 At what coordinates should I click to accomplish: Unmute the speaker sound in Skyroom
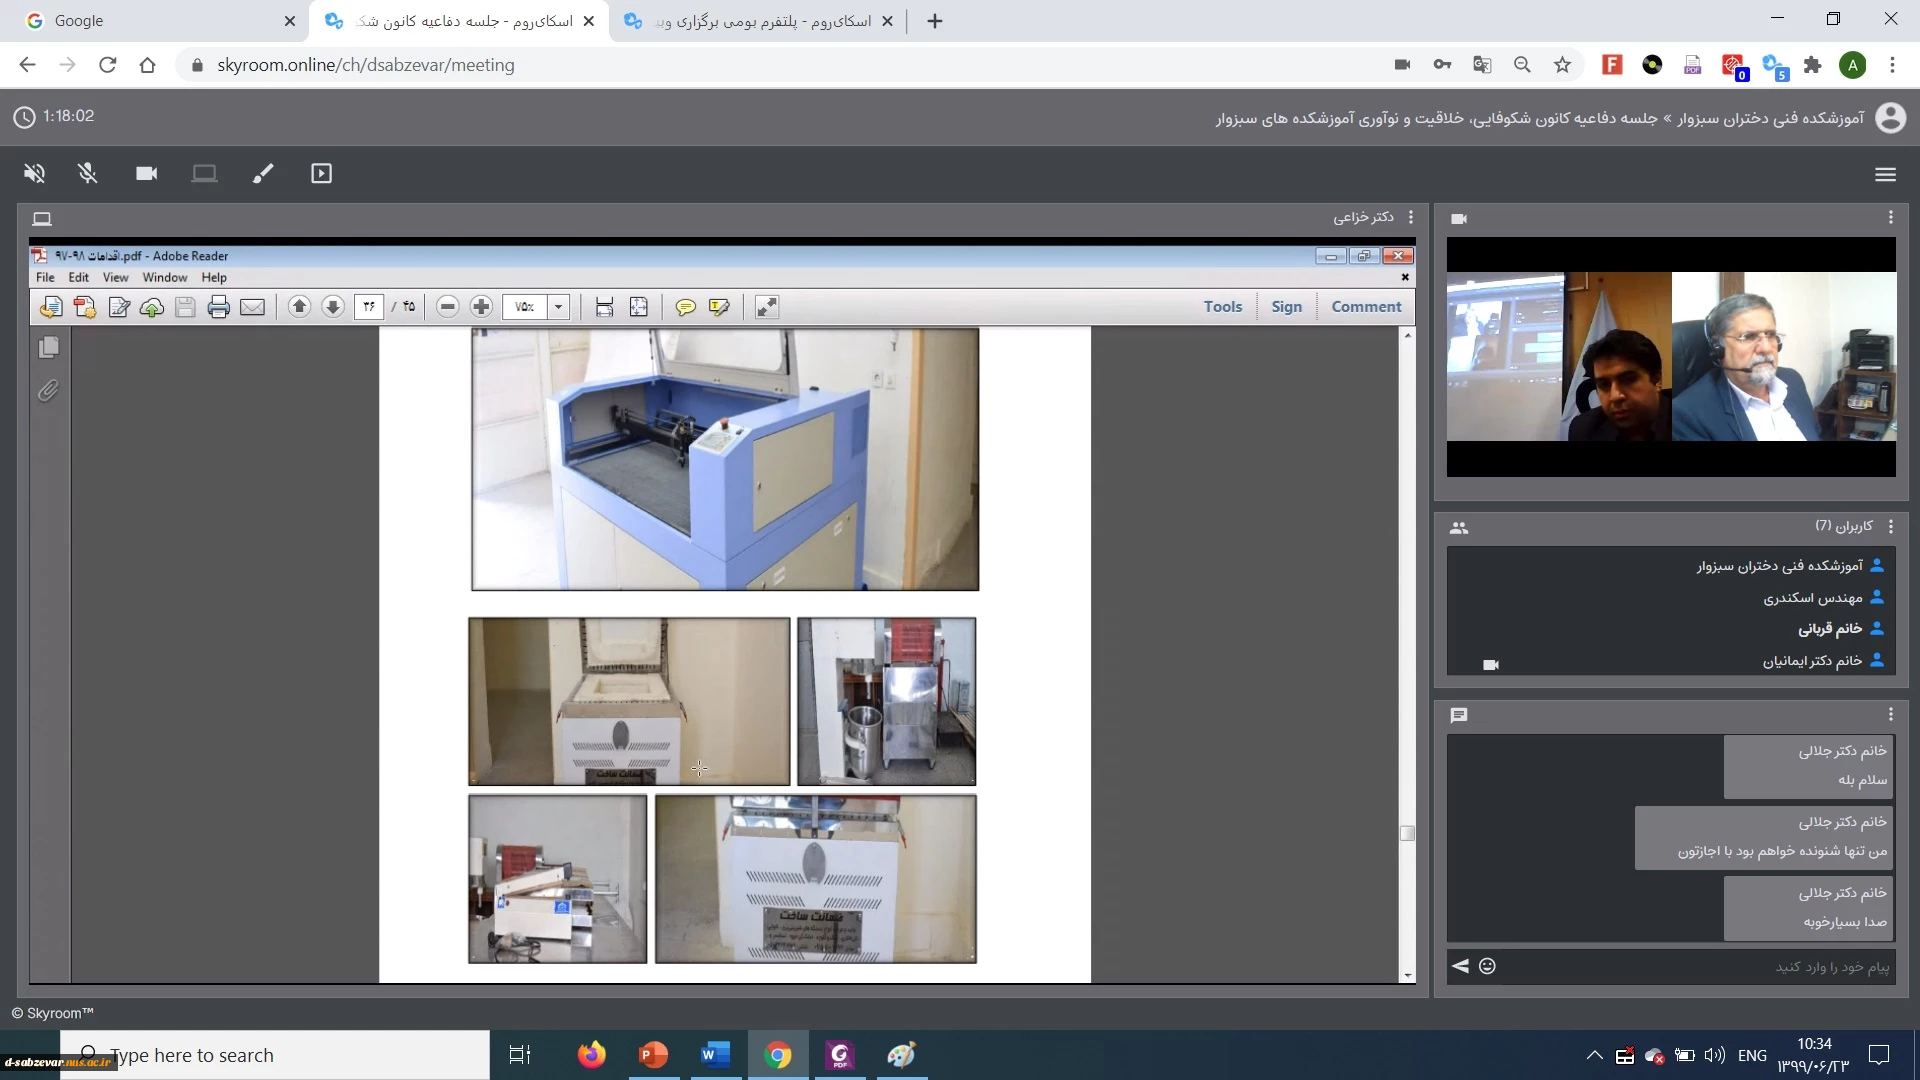[x=34, y=174]
